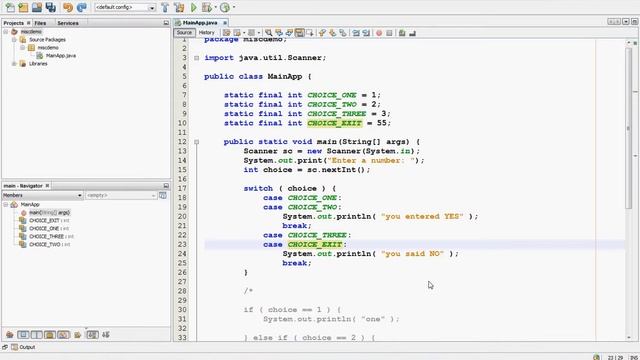
Task: Select the MainApp.java editor tab
Action: [200, 23]
